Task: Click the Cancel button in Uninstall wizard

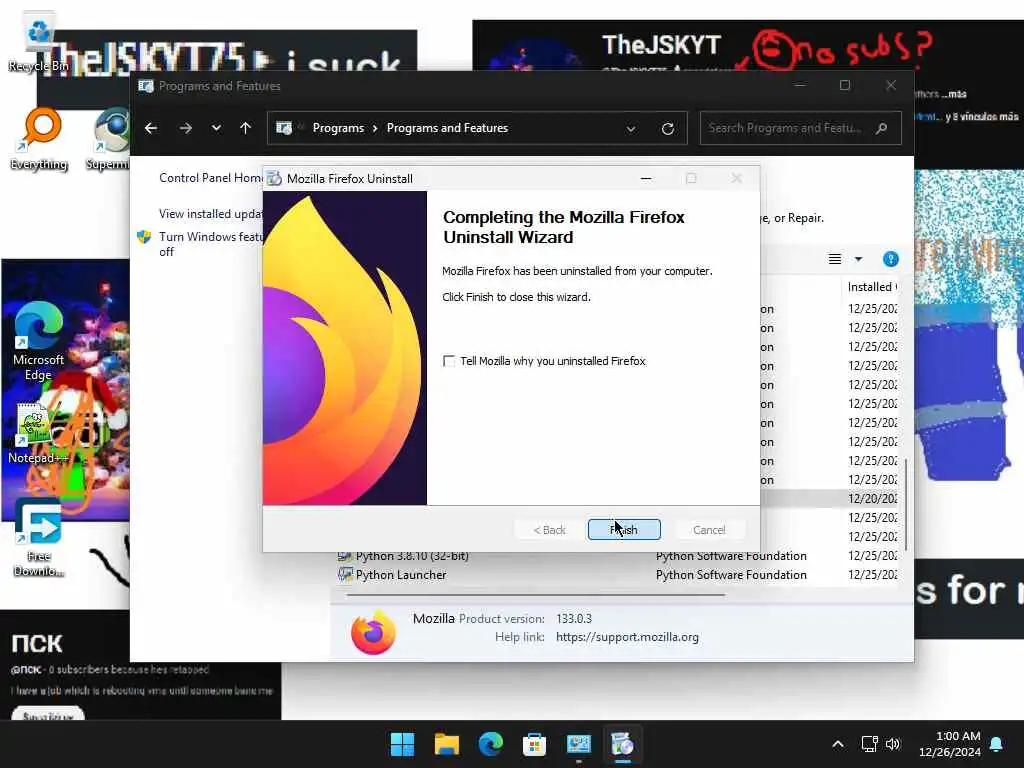Action: [x=709, y=530]
